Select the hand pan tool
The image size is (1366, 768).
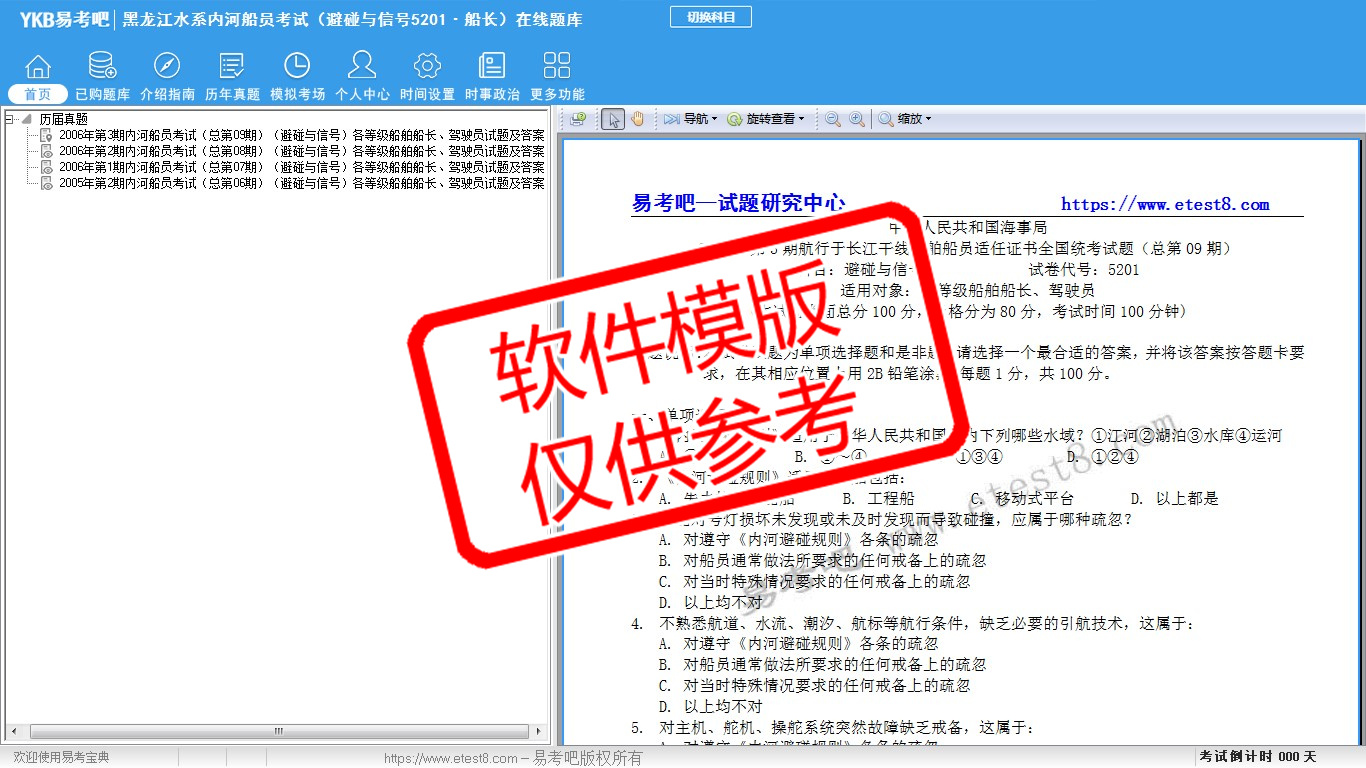click(x=638, y=119)
